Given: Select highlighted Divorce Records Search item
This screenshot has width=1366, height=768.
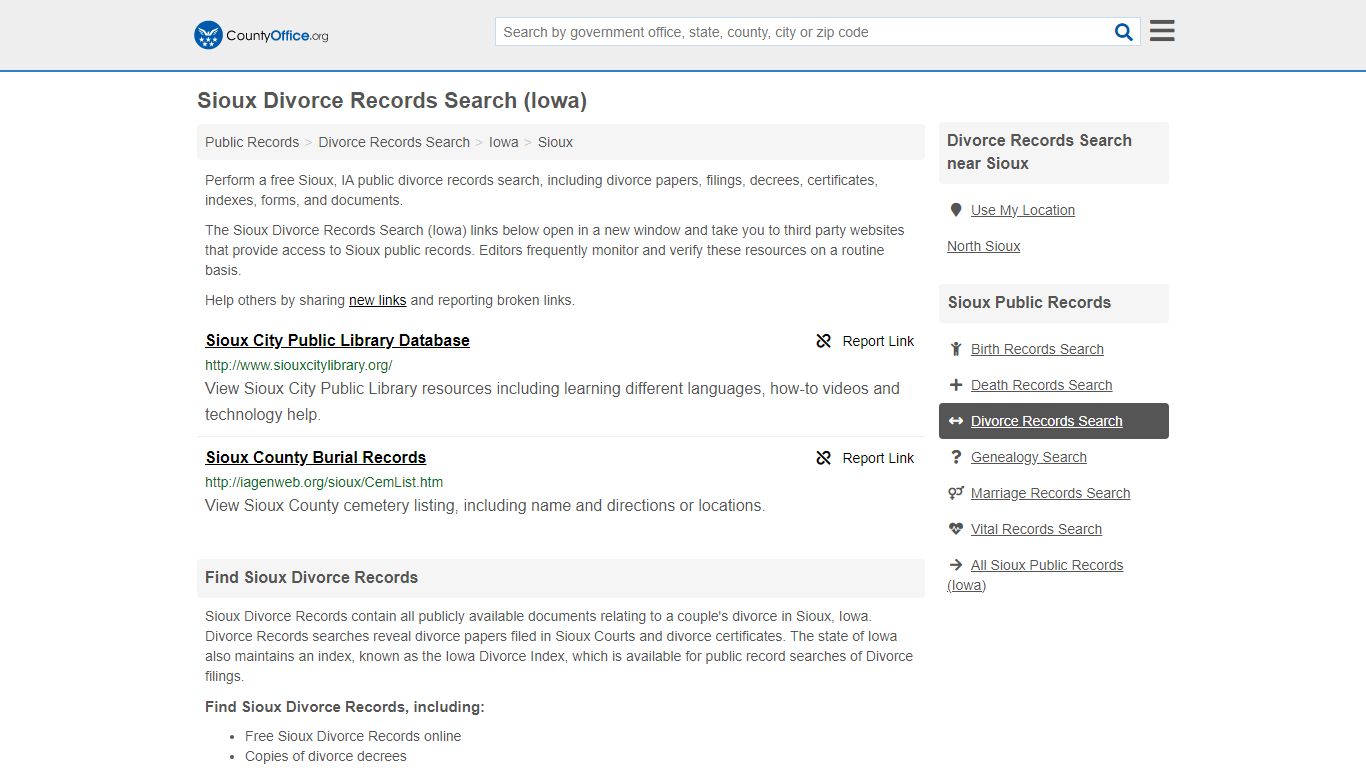Looking at the screenshot, I should click(1054, 421).
